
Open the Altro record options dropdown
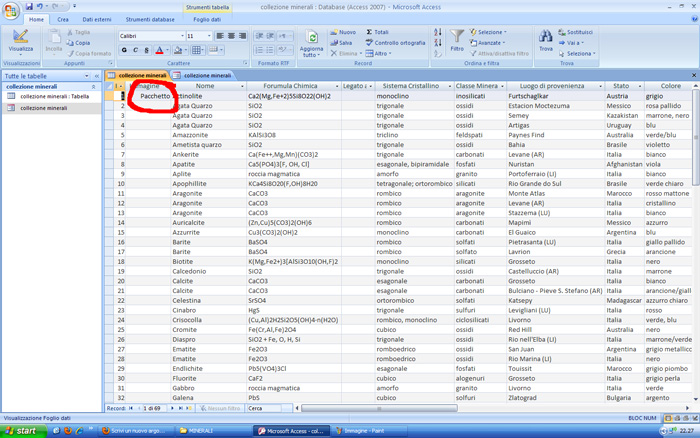[378, 54]
